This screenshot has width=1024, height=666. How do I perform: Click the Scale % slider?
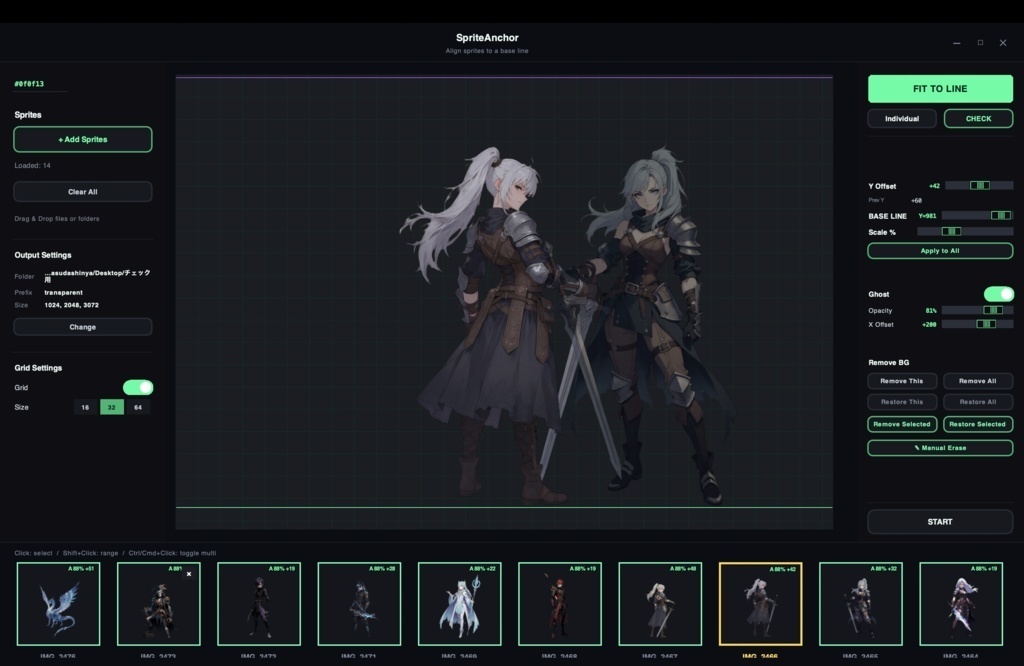pyautogui.click(x=965, y=232)
